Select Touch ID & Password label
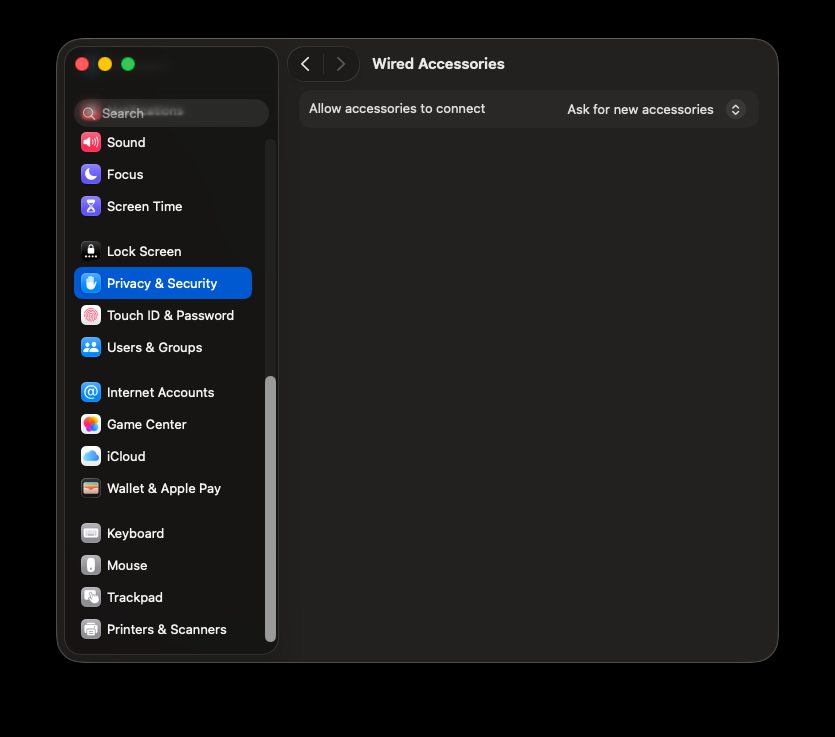 tap(170, 315)
